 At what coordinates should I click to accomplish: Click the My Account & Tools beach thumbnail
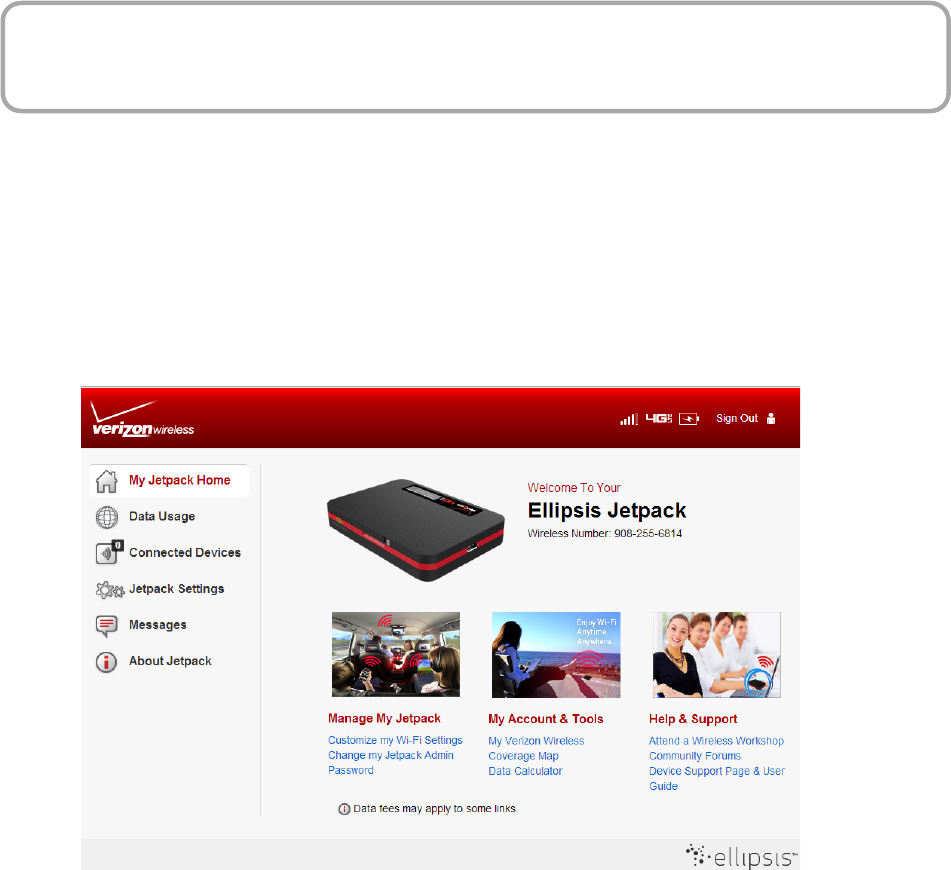coord(556,655)
